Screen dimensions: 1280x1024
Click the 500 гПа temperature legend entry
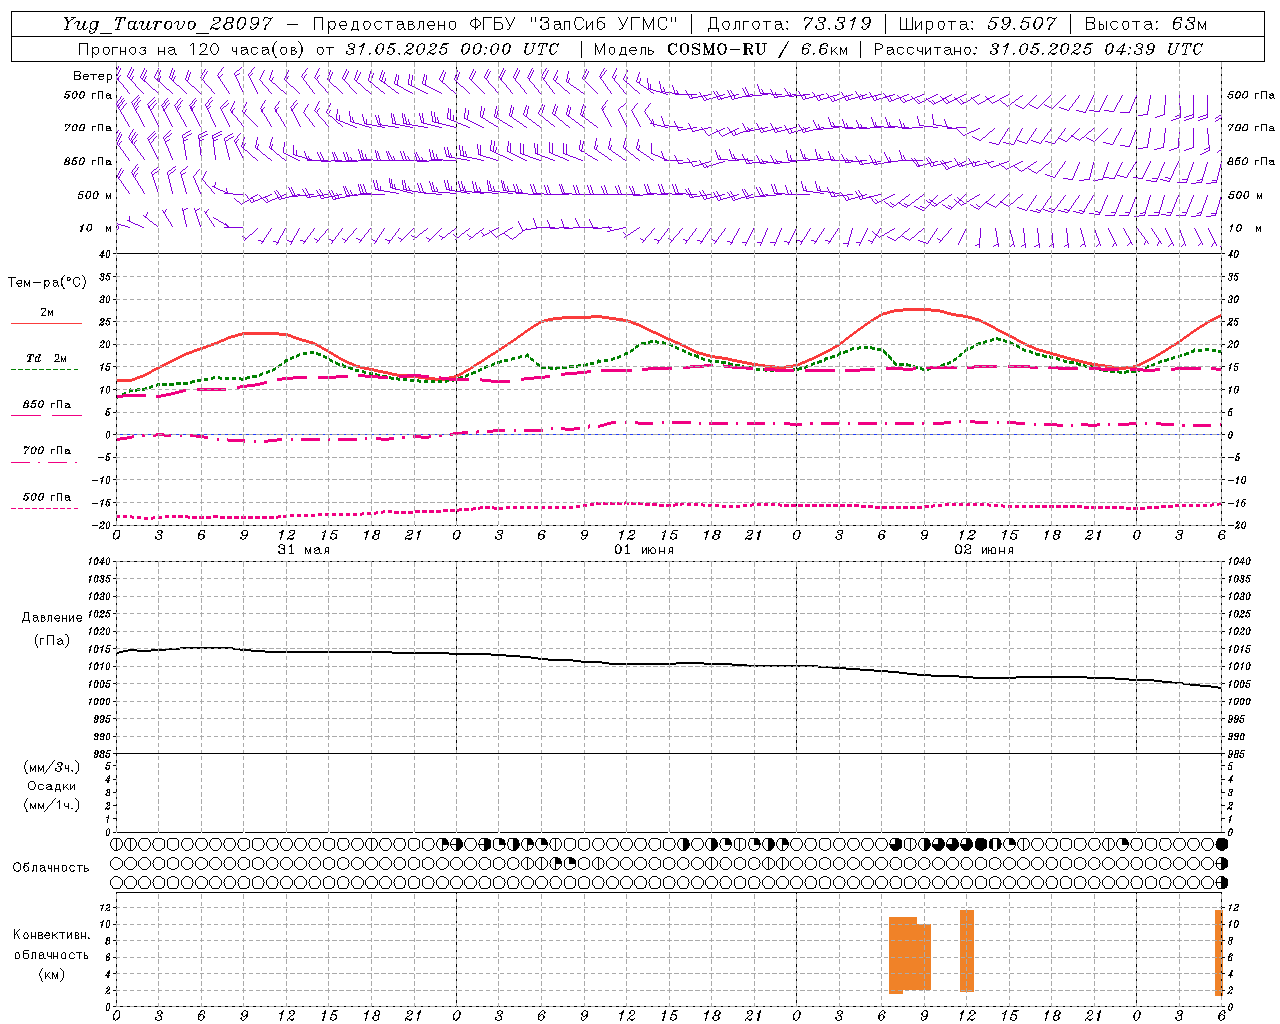(46, 497)
